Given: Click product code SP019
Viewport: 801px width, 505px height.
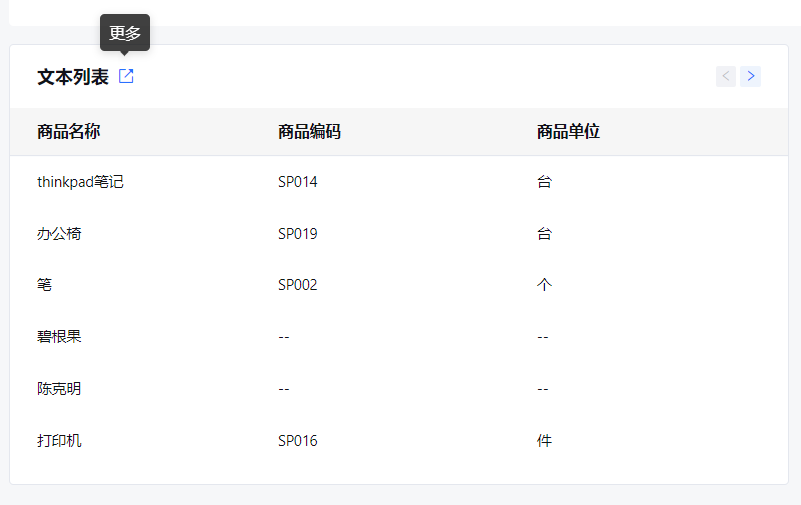Looking at the screenshot, I should tap(297, 234).
